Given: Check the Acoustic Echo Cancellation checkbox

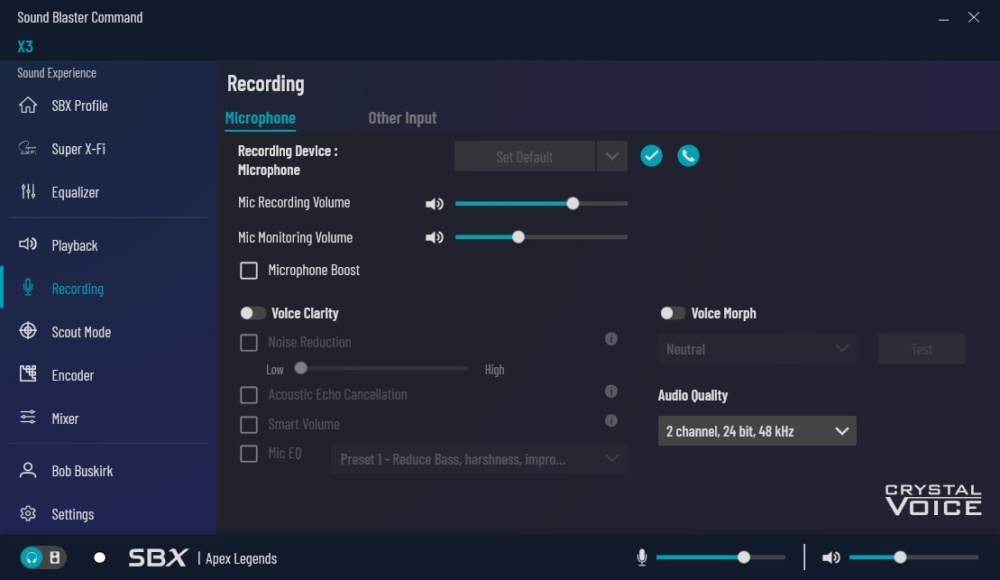Looking at the screenshot, I should point(249,395).
